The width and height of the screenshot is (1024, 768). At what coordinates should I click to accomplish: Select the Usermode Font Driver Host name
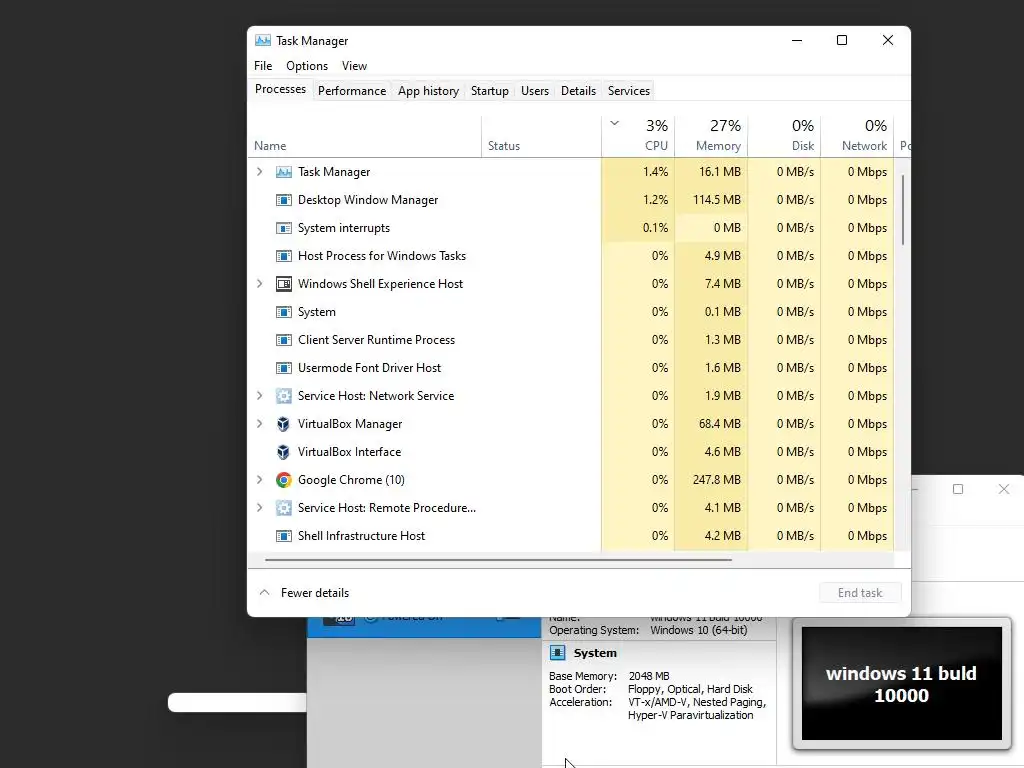tap(369, 368)
